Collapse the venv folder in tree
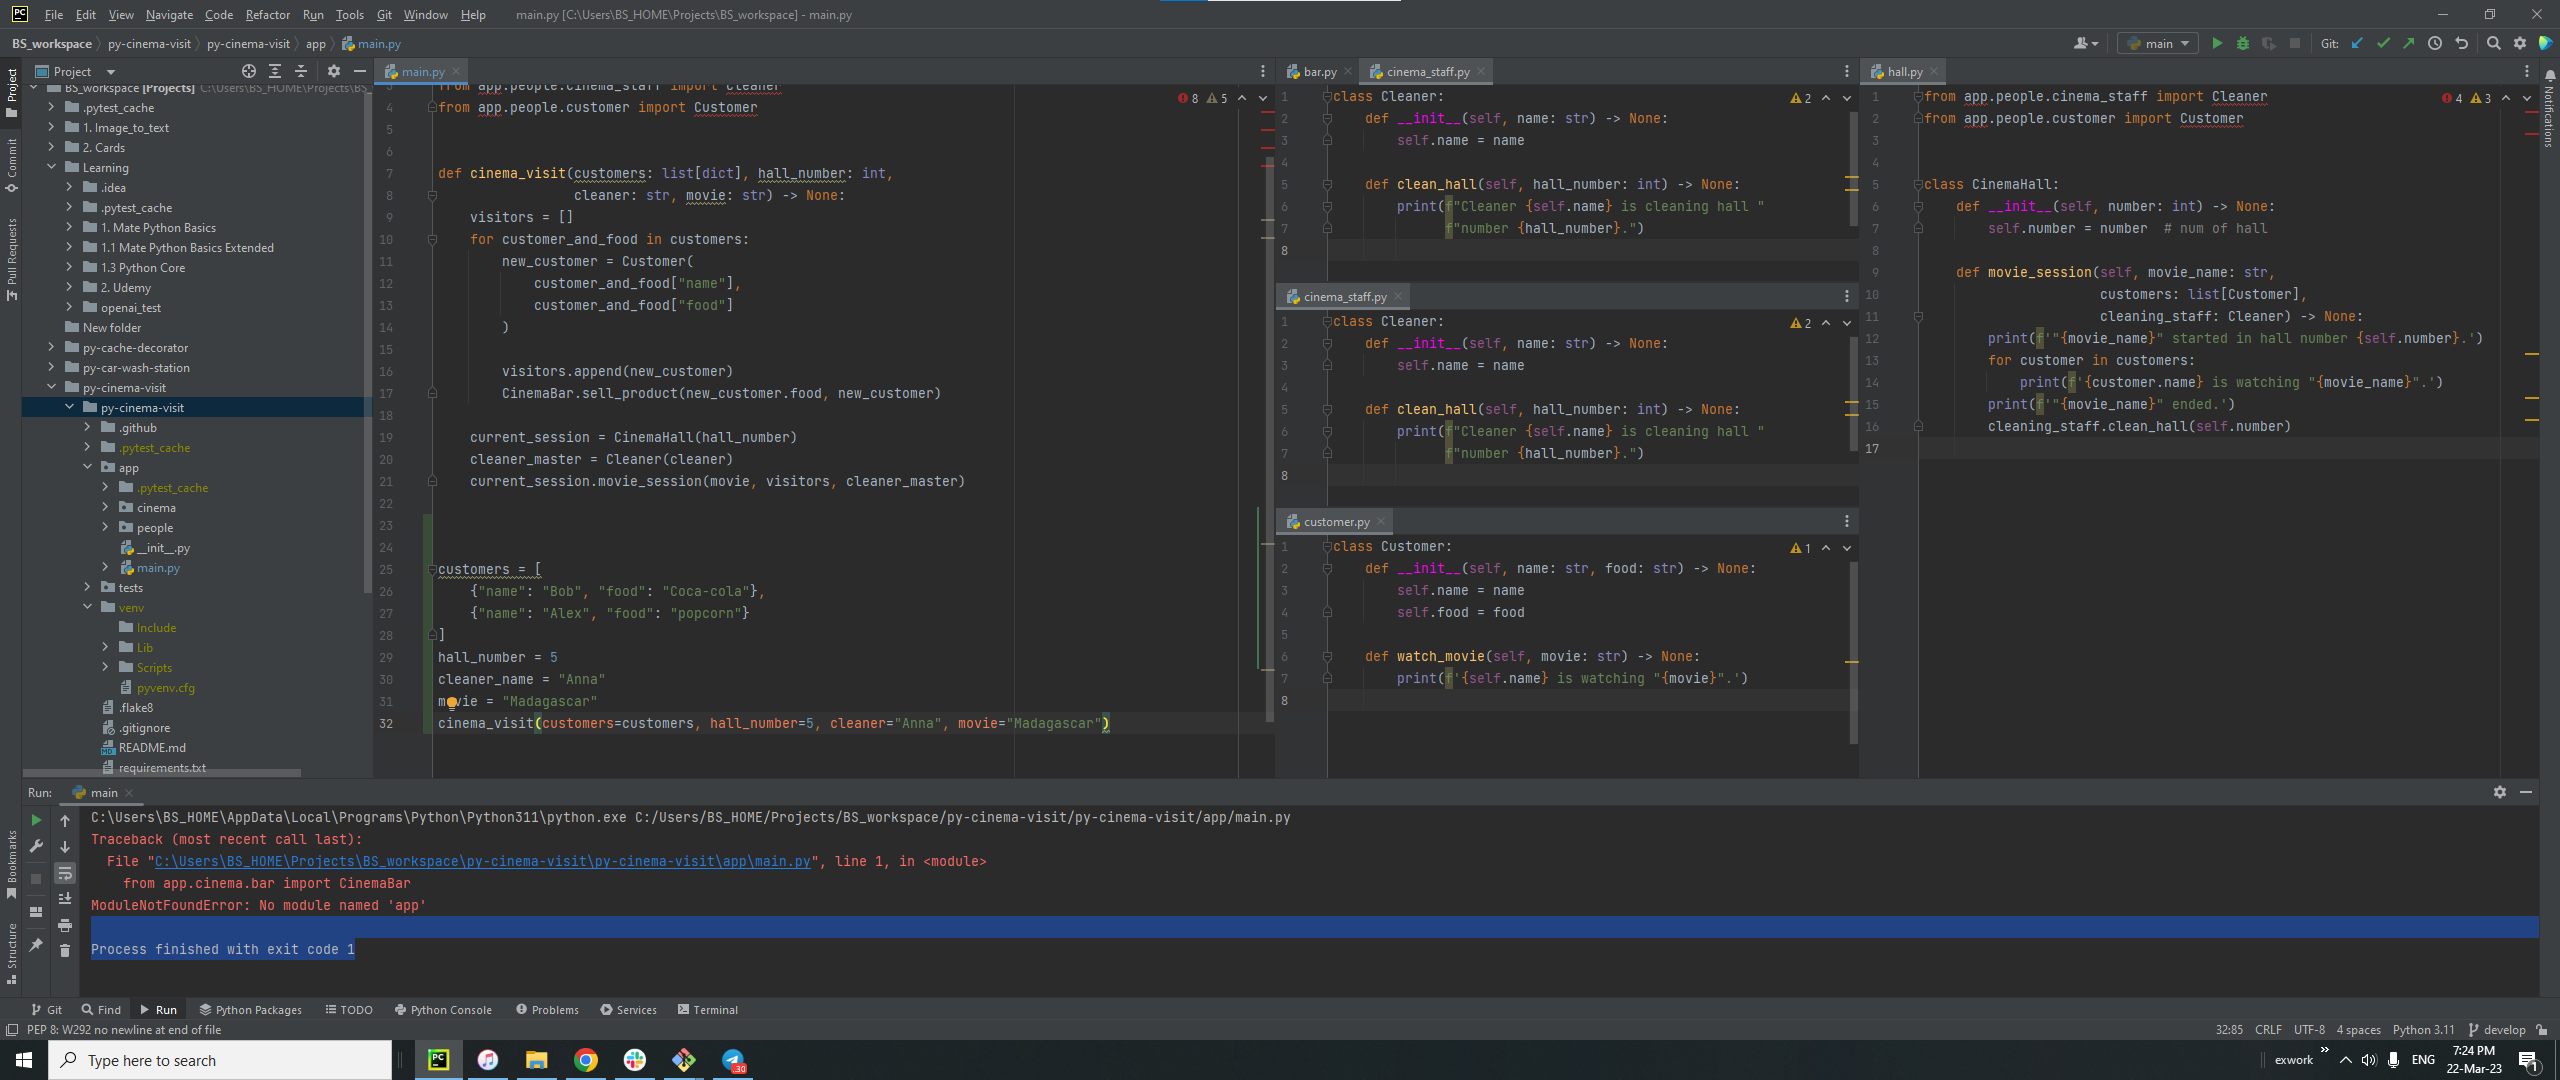This screenshot has width=2560, height=1080. [x=87, y=607]
